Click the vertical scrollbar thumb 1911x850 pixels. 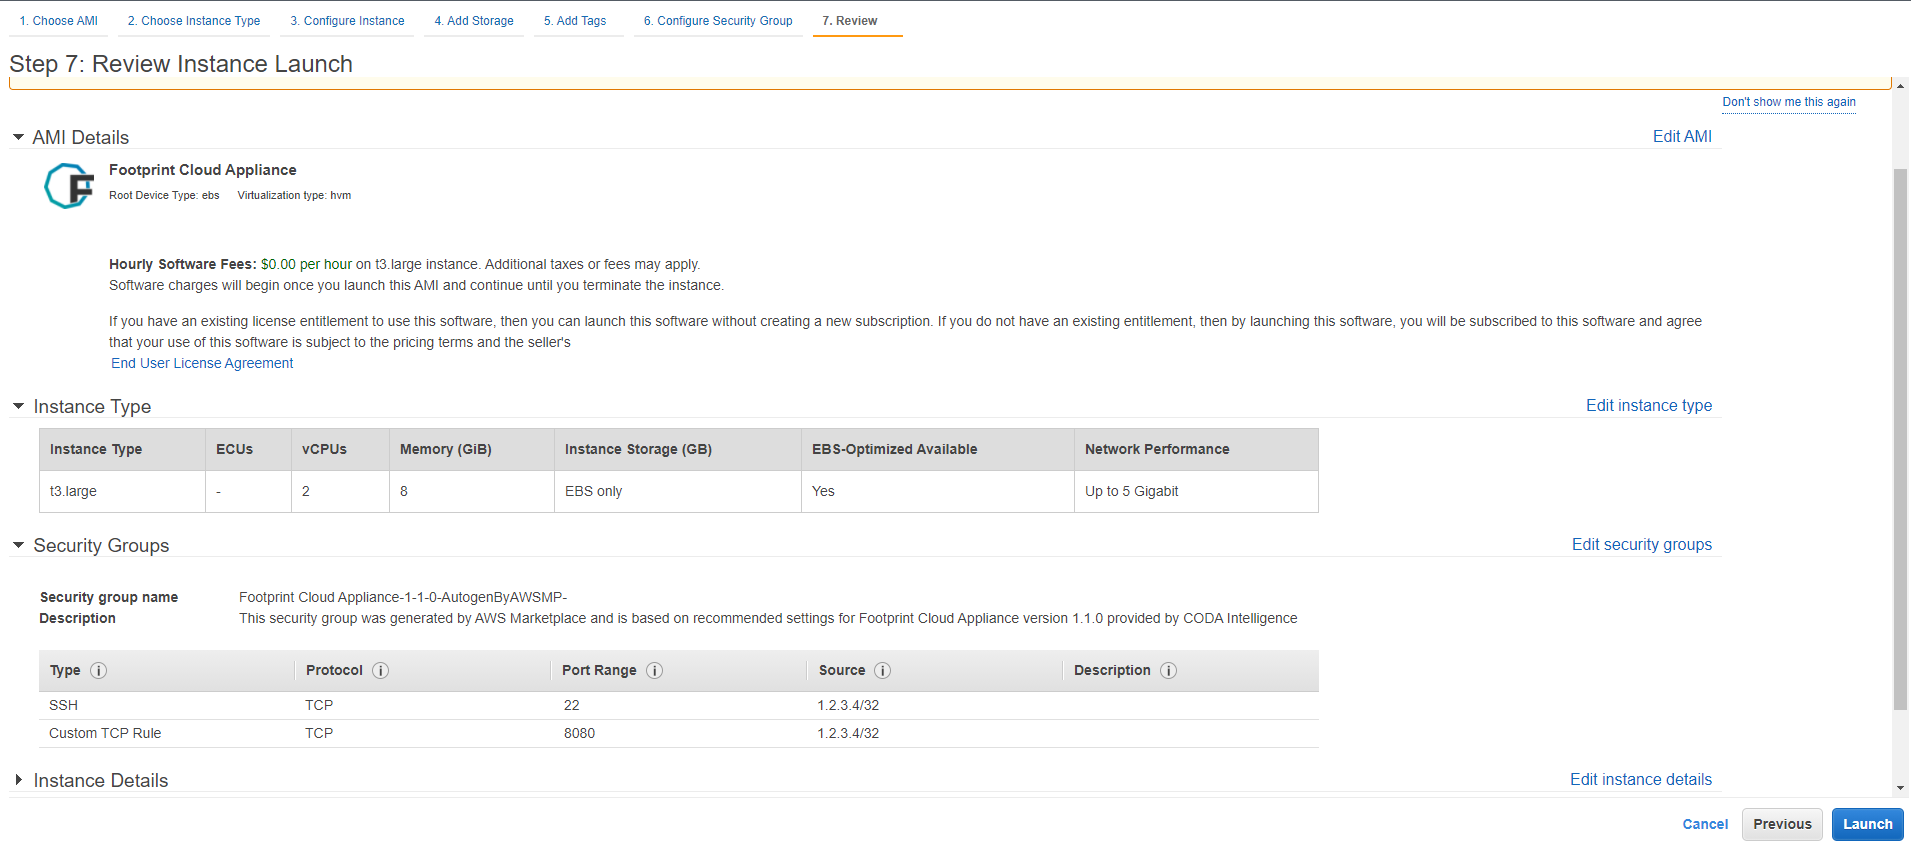(x=1900, y=440)
